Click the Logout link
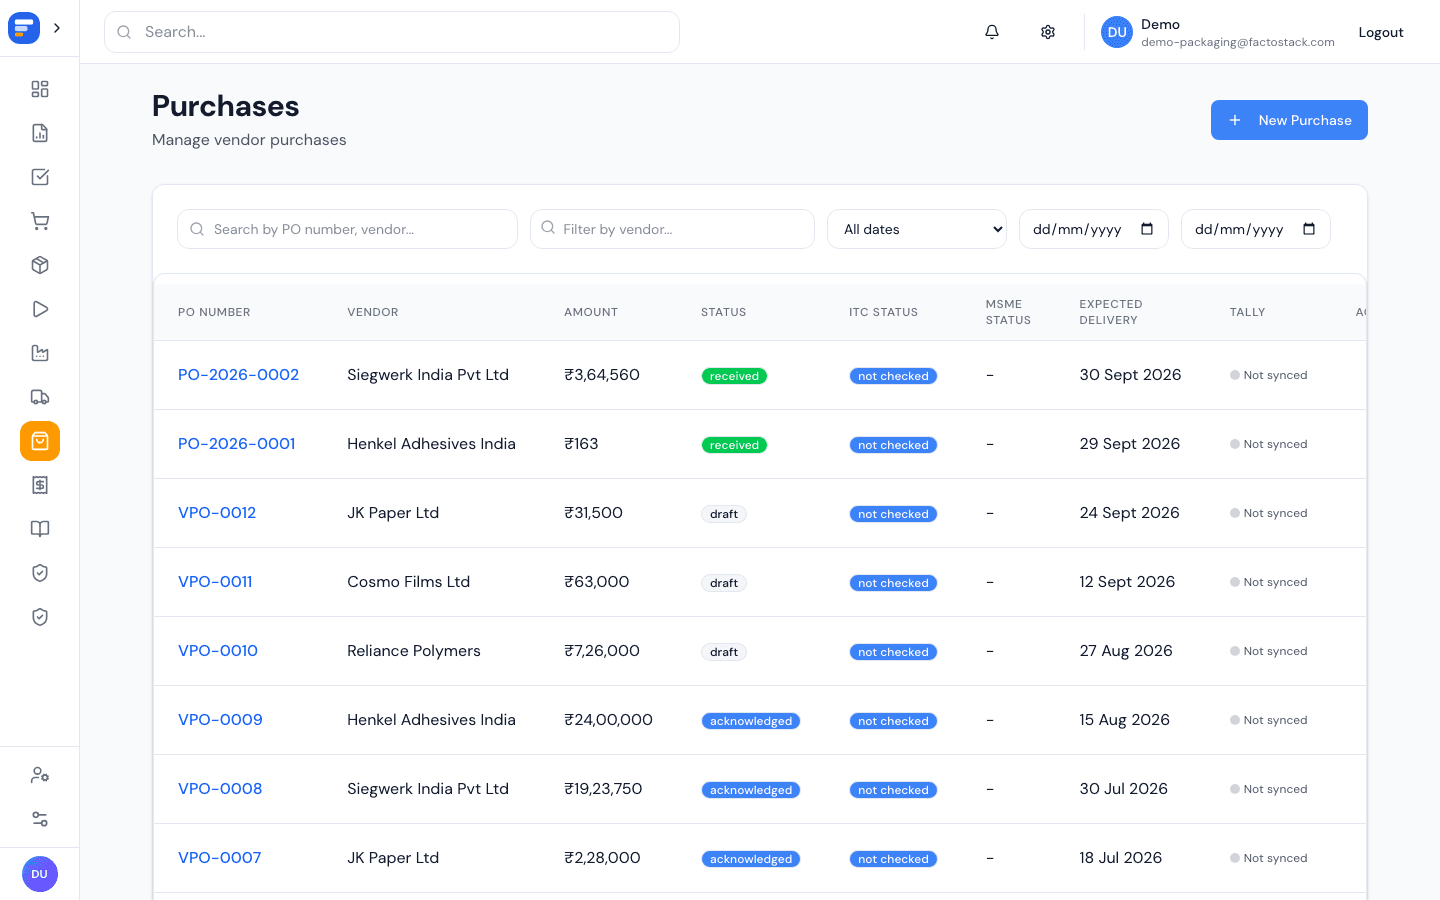The width and height of the screenshot is (1440, 900). point(1381,32)
